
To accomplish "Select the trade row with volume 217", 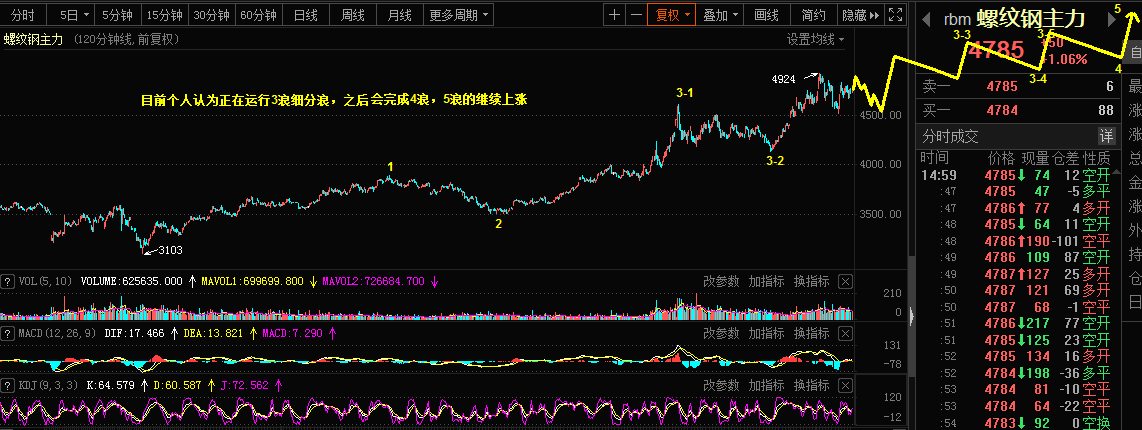I will click(x=1017, y=322).
